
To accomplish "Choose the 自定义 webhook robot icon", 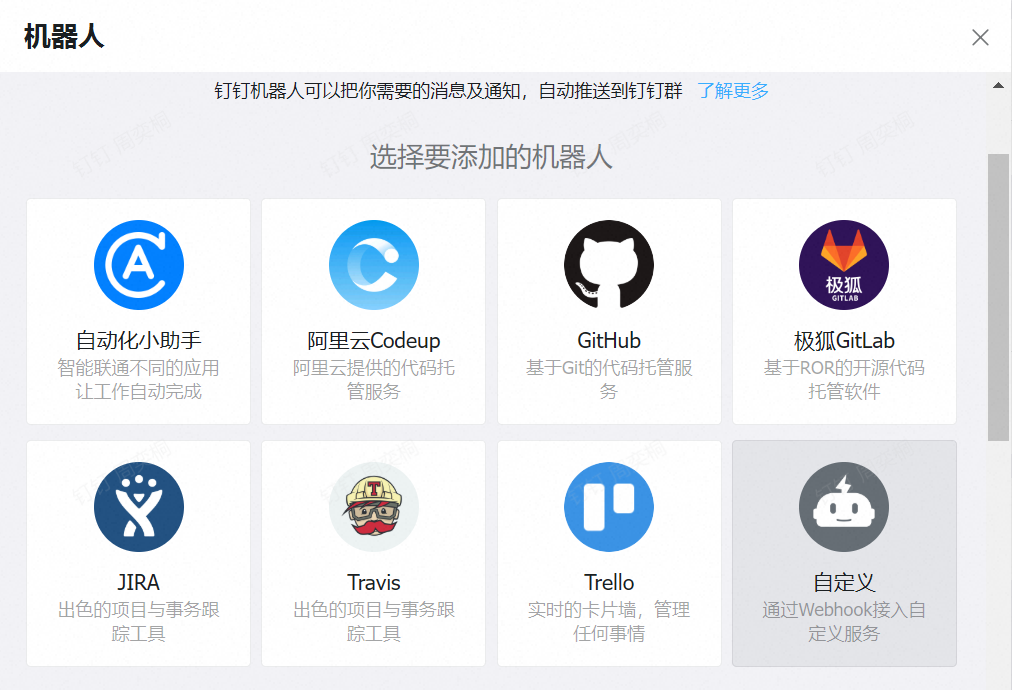I will pyautogui.click(x=844, y=507).
